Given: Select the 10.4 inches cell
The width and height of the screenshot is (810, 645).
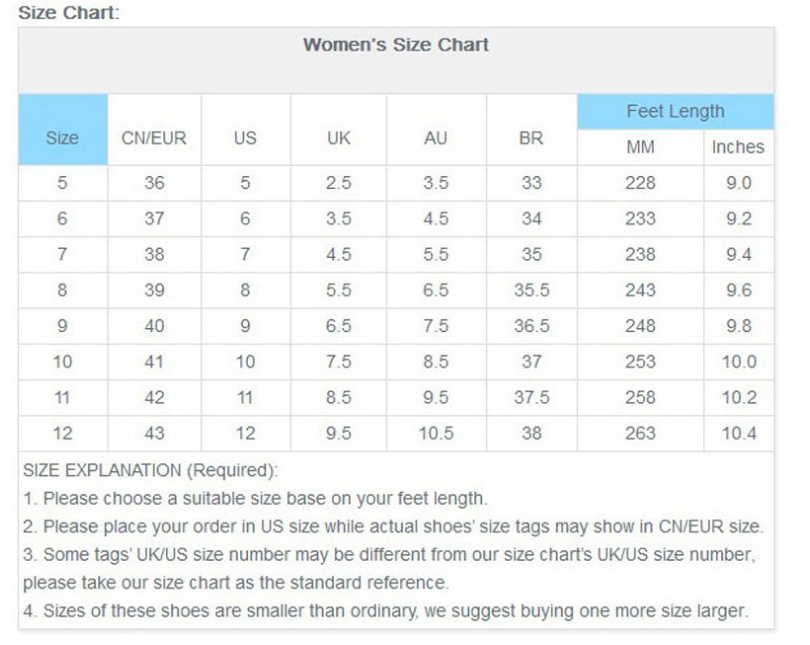Looking at the screenshot, I should [739, 433].
